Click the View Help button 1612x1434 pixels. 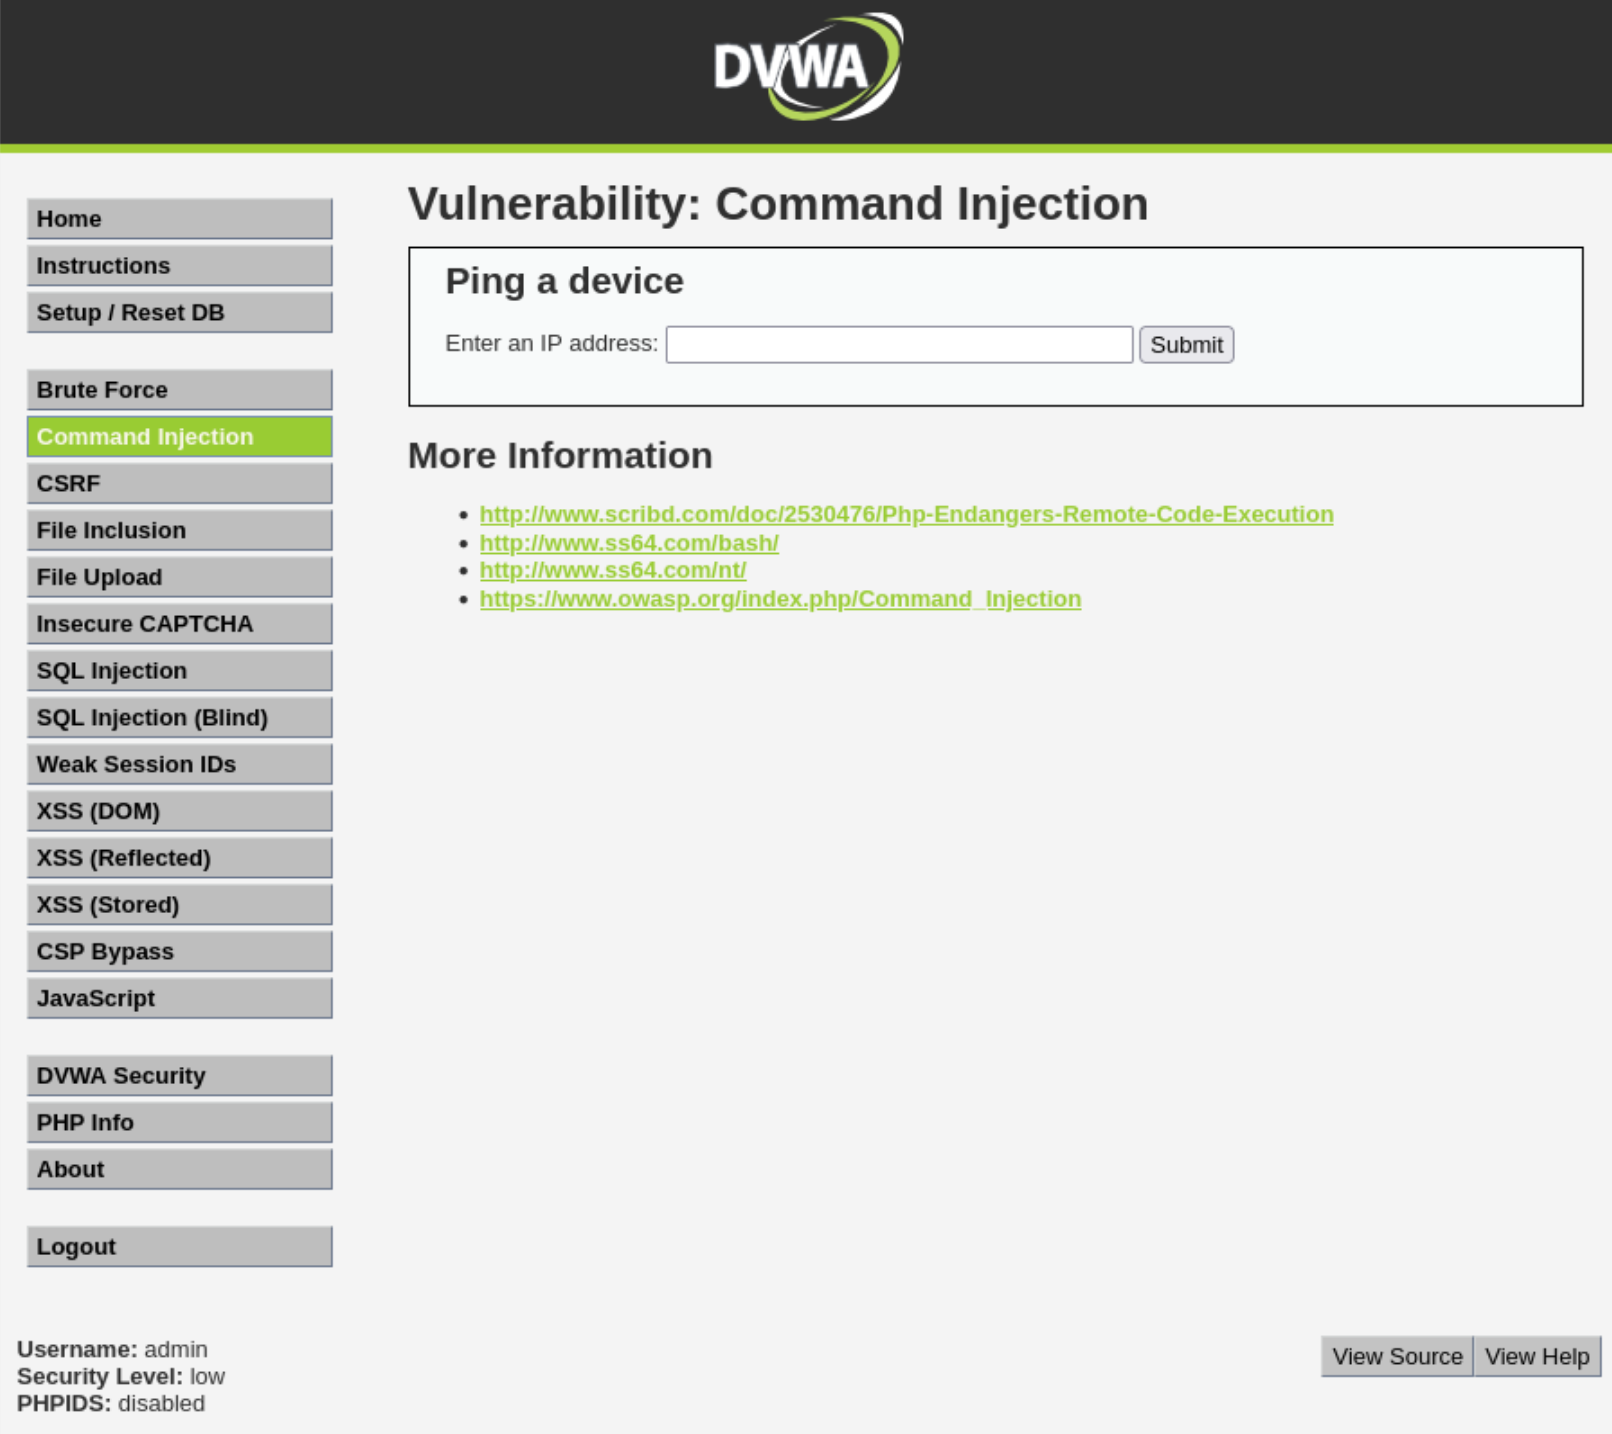tap(1537, 1357)
